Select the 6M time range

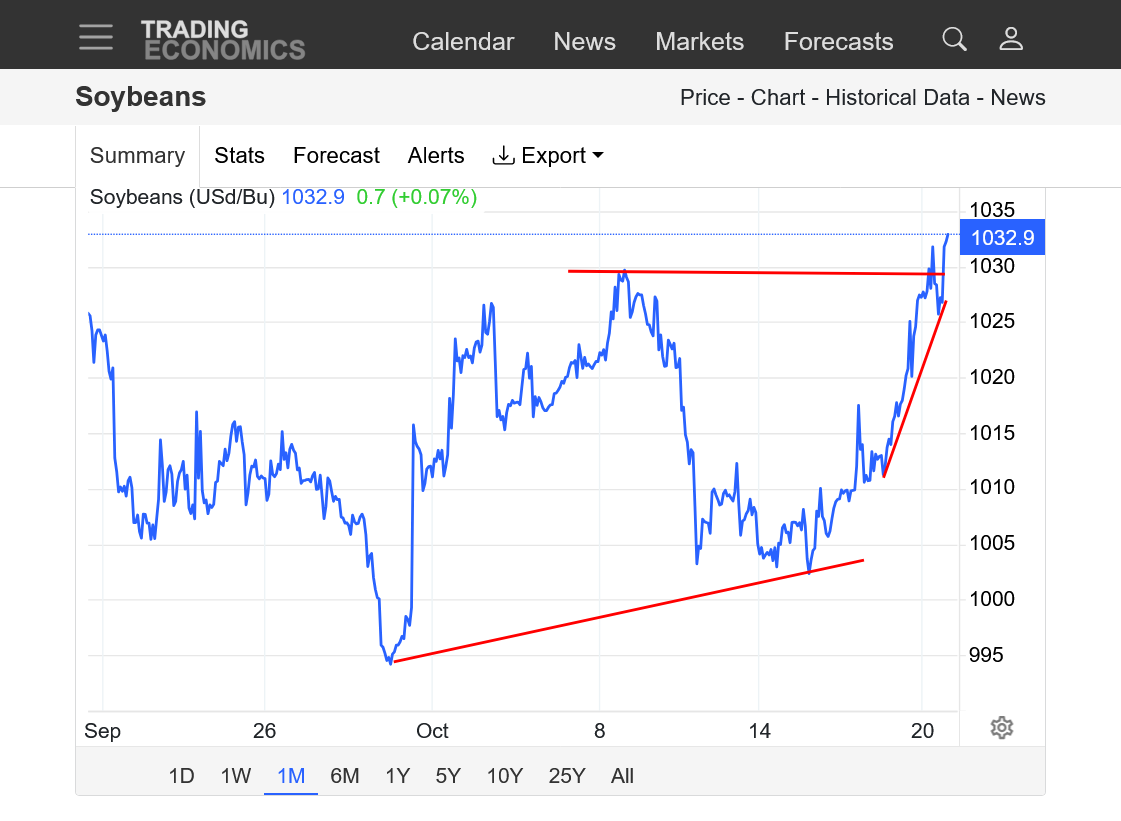[x=344, y=776]
